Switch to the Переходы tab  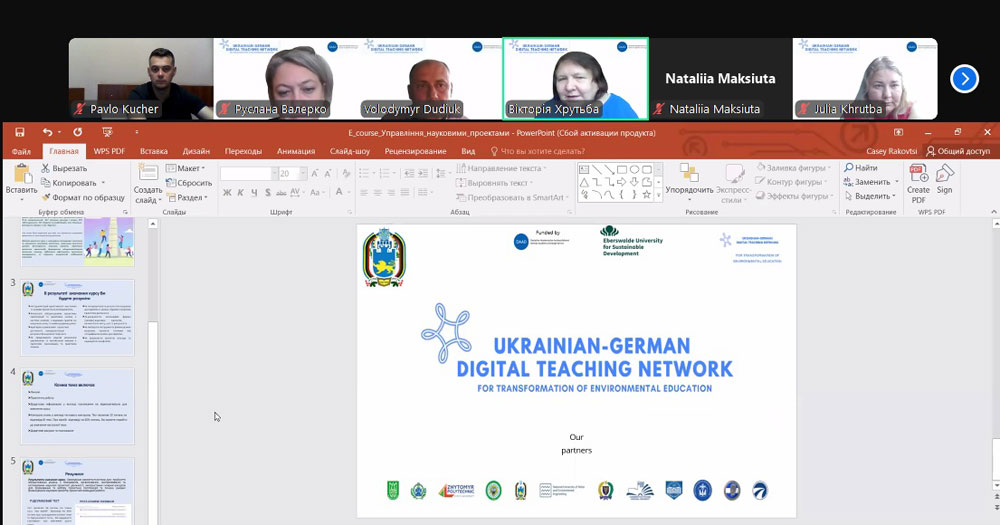[x=243, y=151]
